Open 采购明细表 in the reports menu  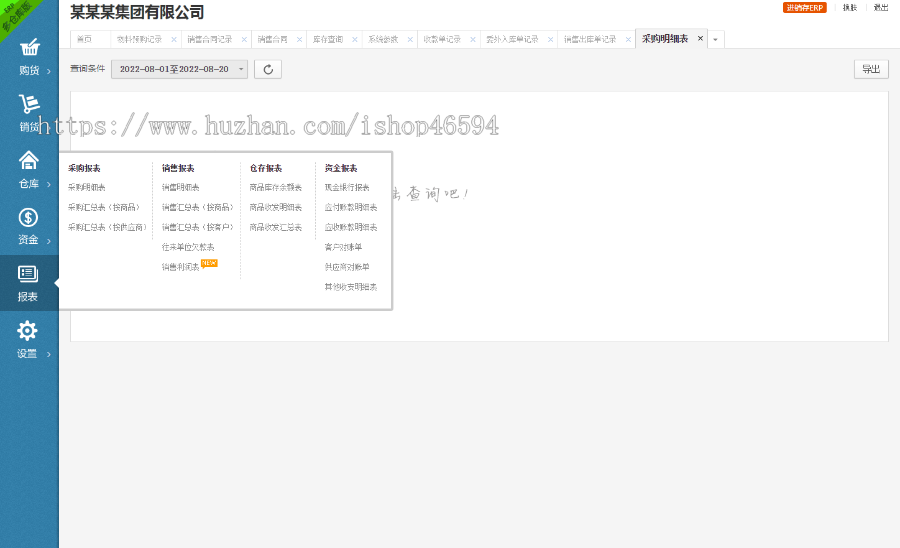coord(87,188)
